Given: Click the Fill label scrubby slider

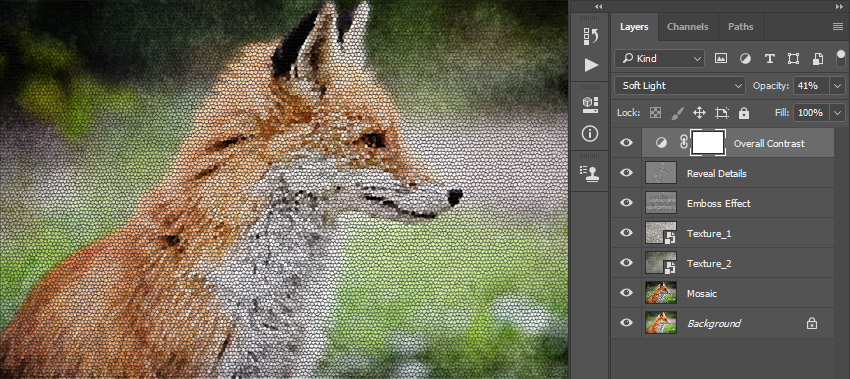Looking at the screenshot, I should pyautogui.click(x=782, y=113).
